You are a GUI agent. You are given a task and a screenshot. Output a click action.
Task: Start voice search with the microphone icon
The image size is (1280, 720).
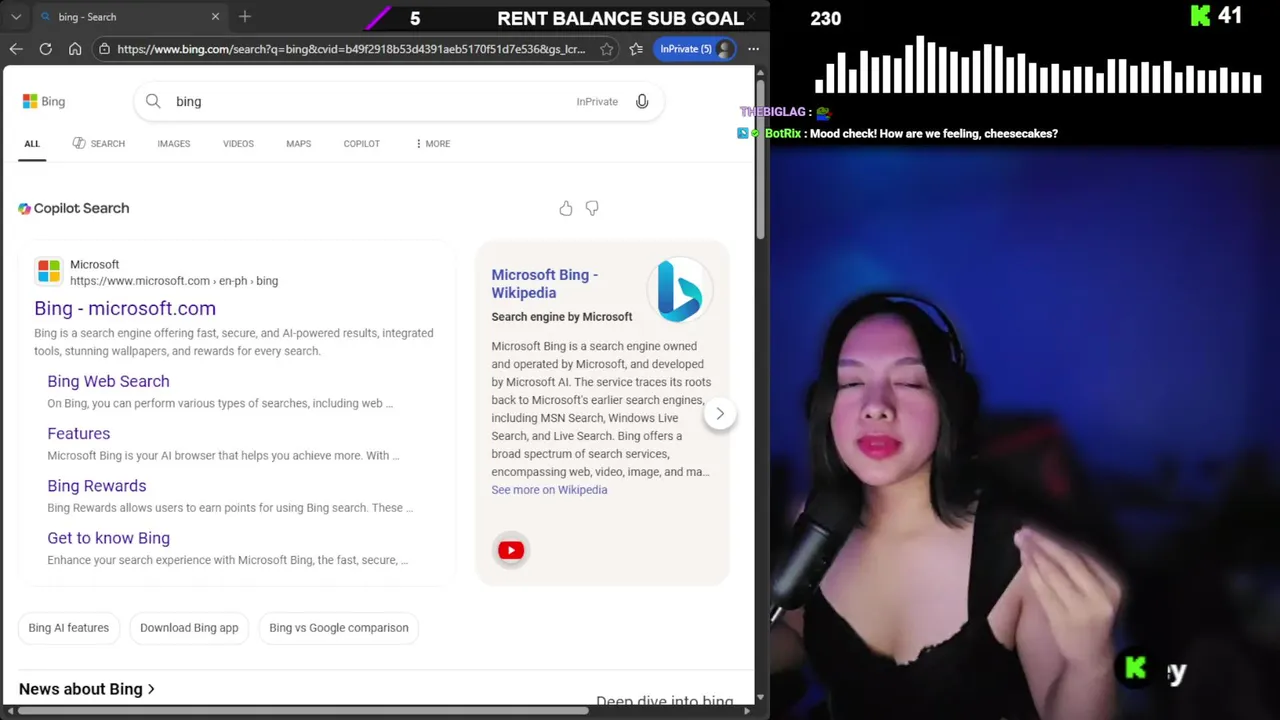(642, 101)
